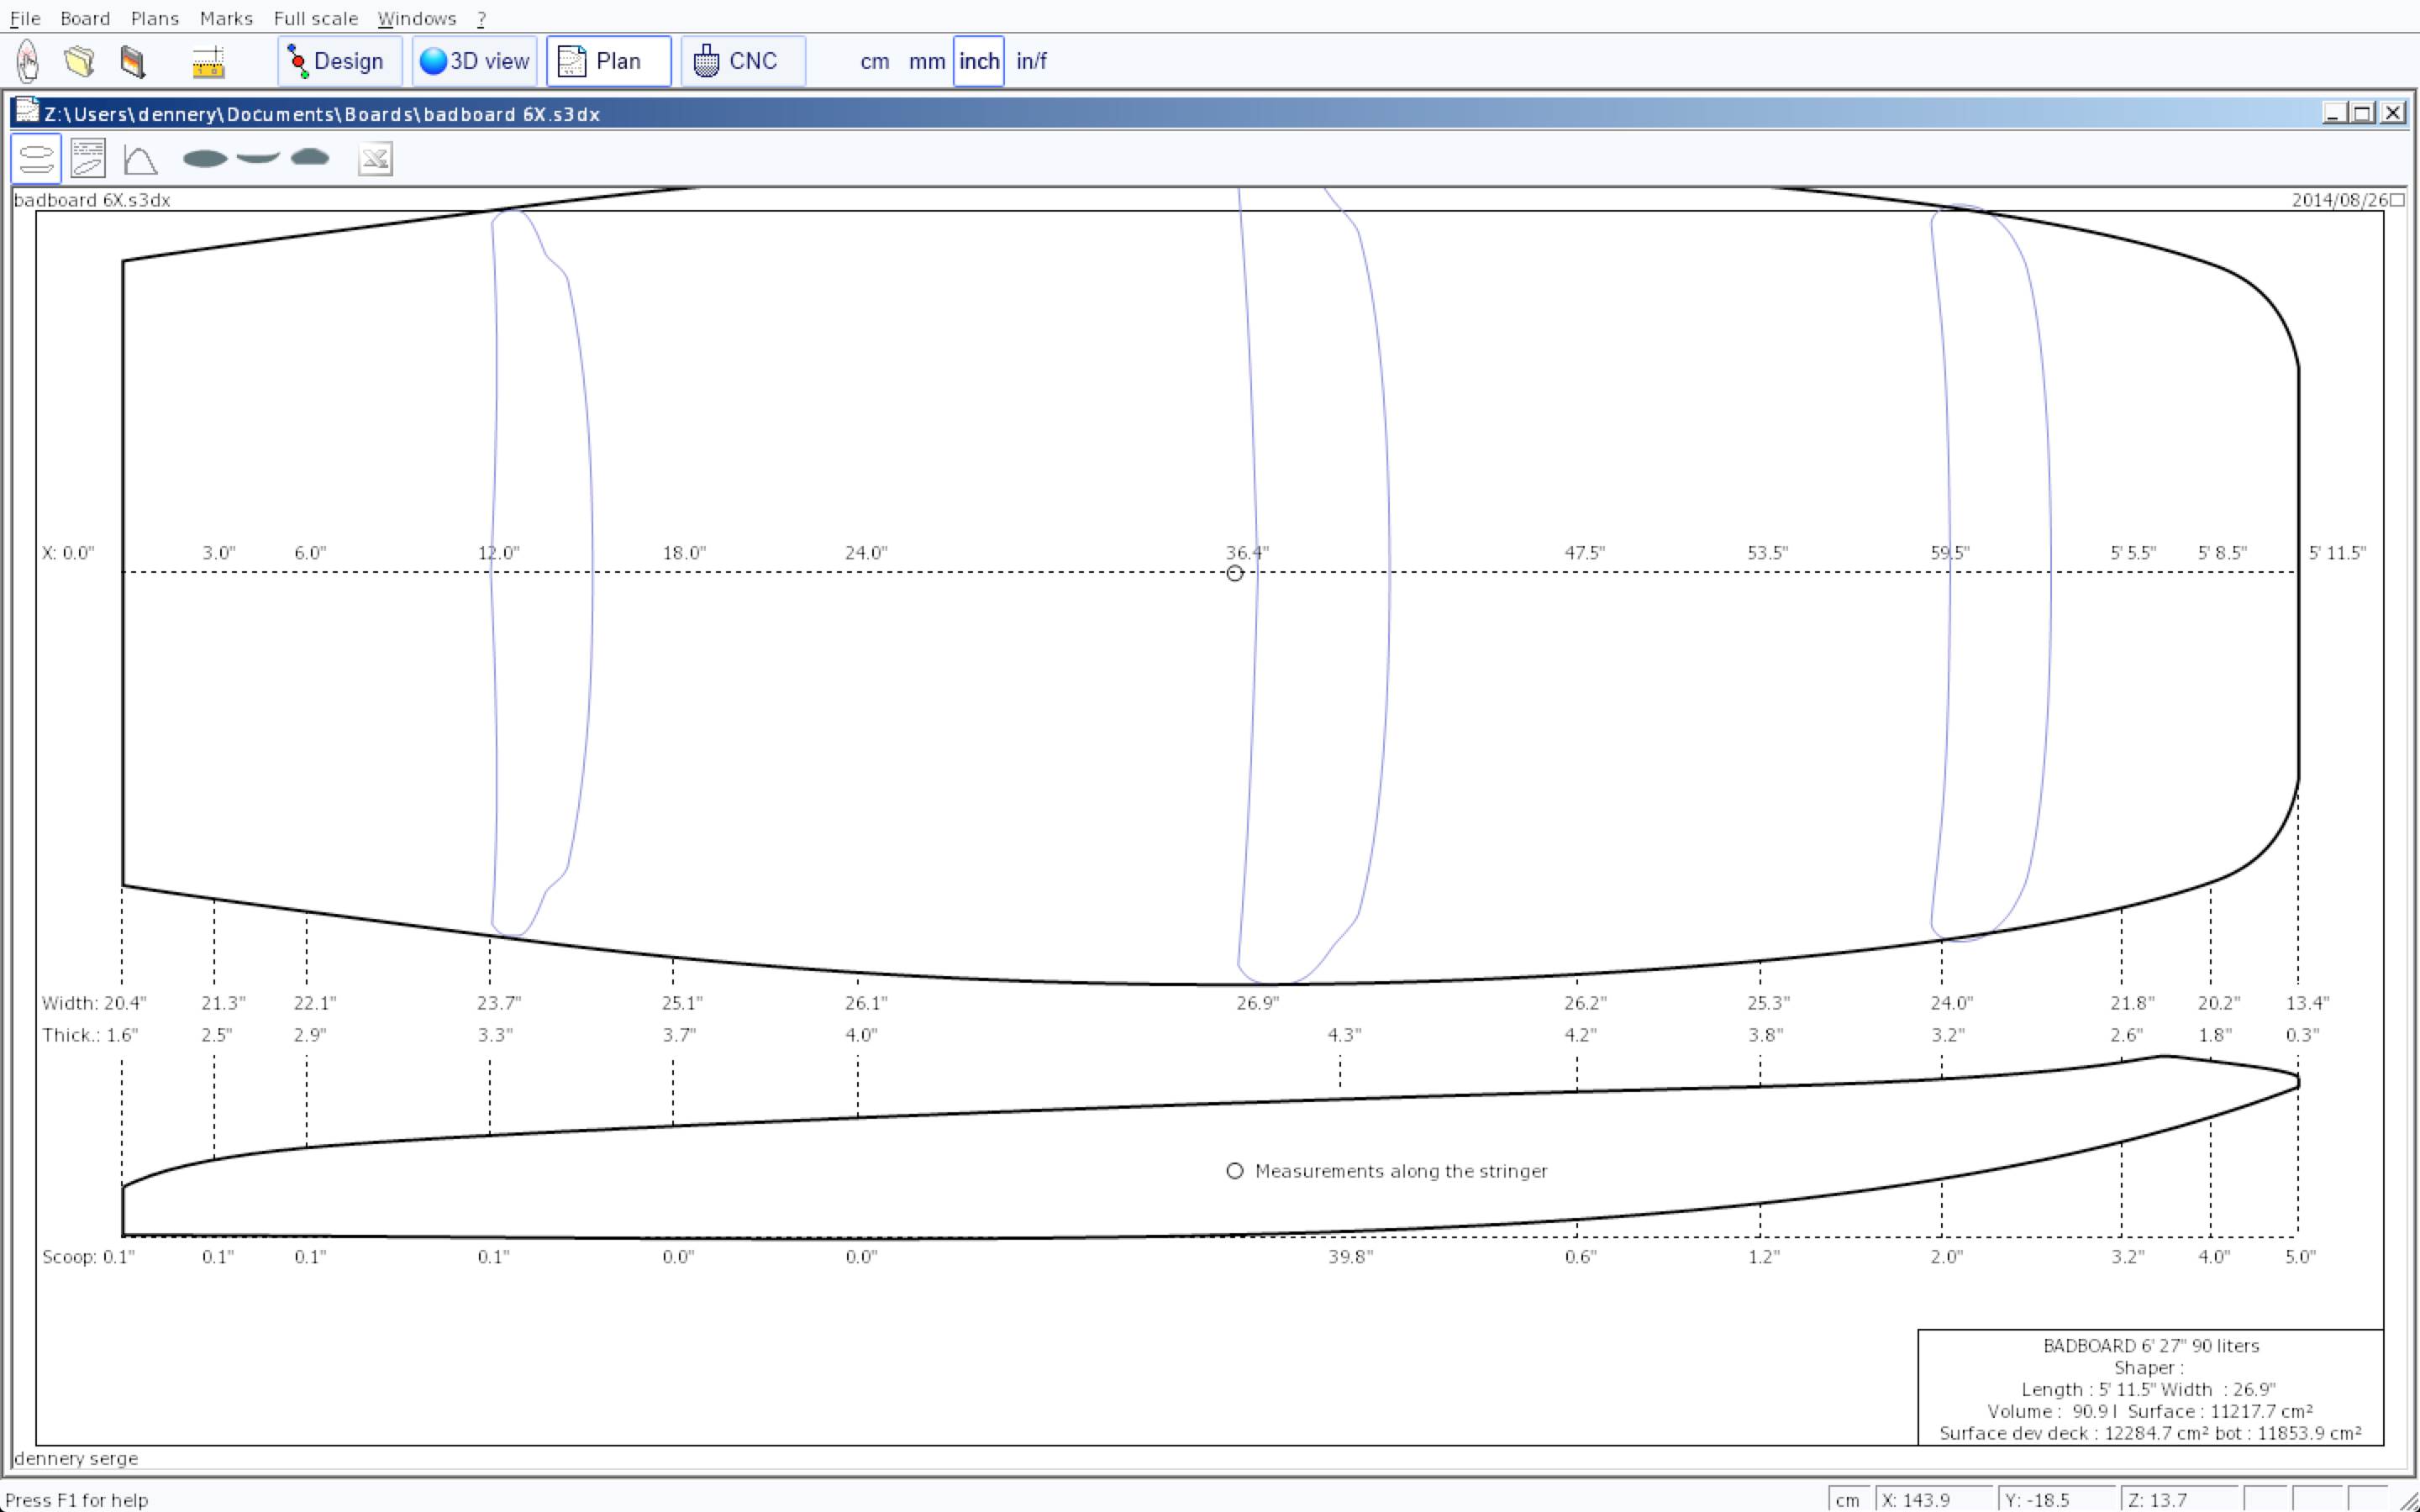2420x1512 pixels.
Task: Click the save board icon
Action: (x=133, y=61)
